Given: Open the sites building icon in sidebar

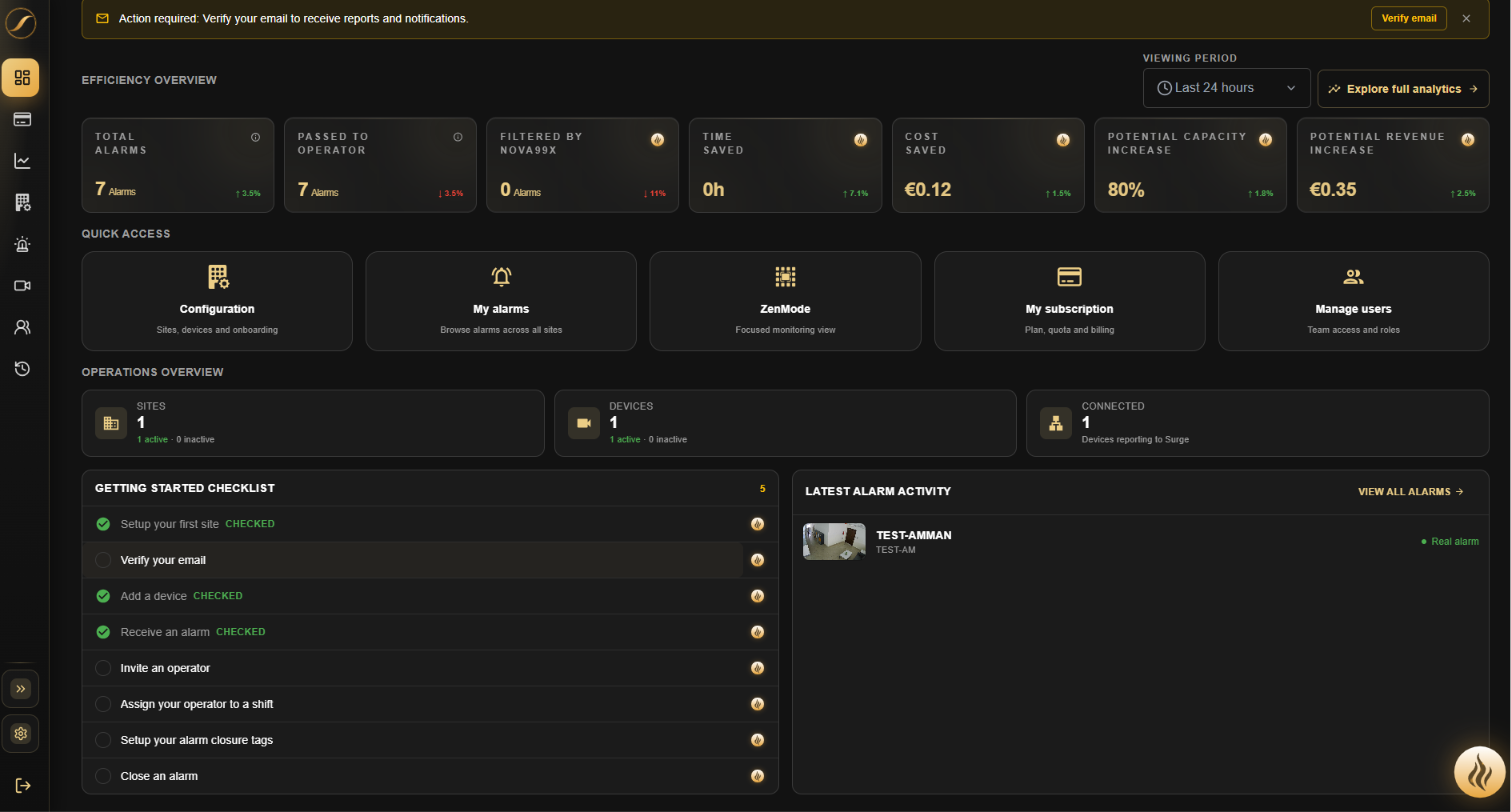Looking at the screenshot, I should [21, 203].
